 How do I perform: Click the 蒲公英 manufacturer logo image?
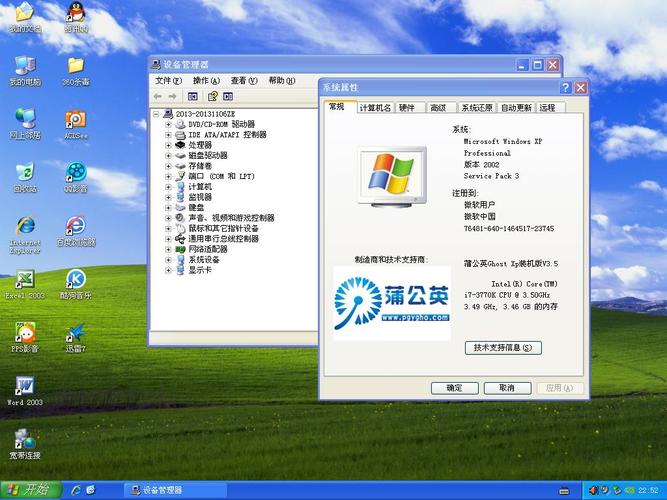click(x=392, y=303)
